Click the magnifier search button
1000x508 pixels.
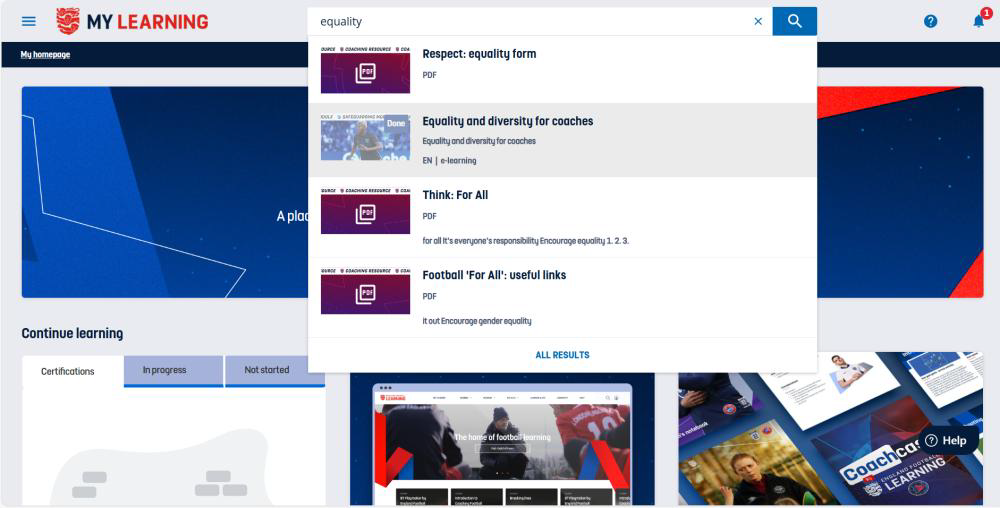[794, 21]
